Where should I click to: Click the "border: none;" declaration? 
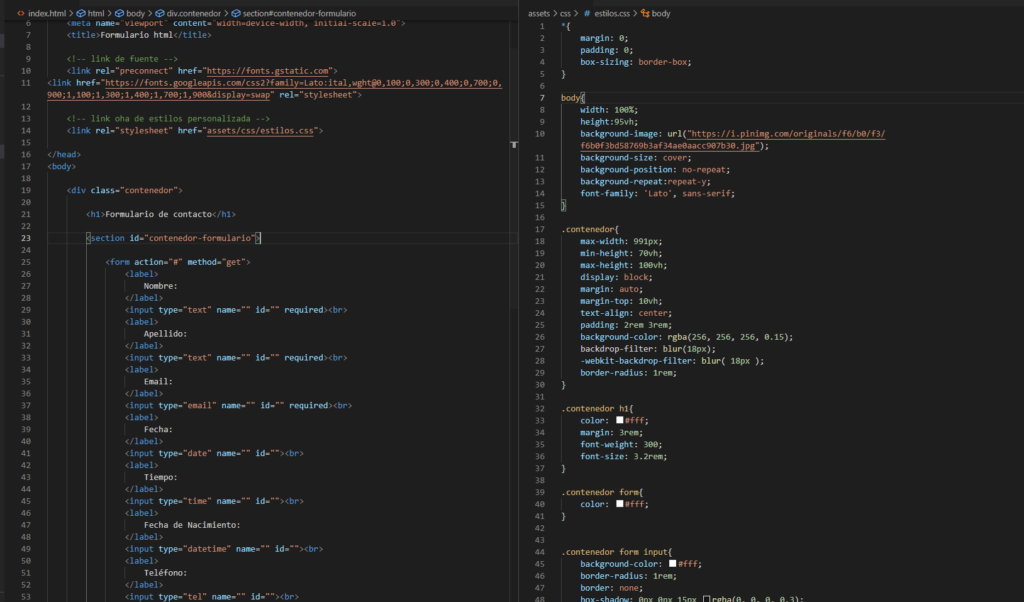(611, 588)
